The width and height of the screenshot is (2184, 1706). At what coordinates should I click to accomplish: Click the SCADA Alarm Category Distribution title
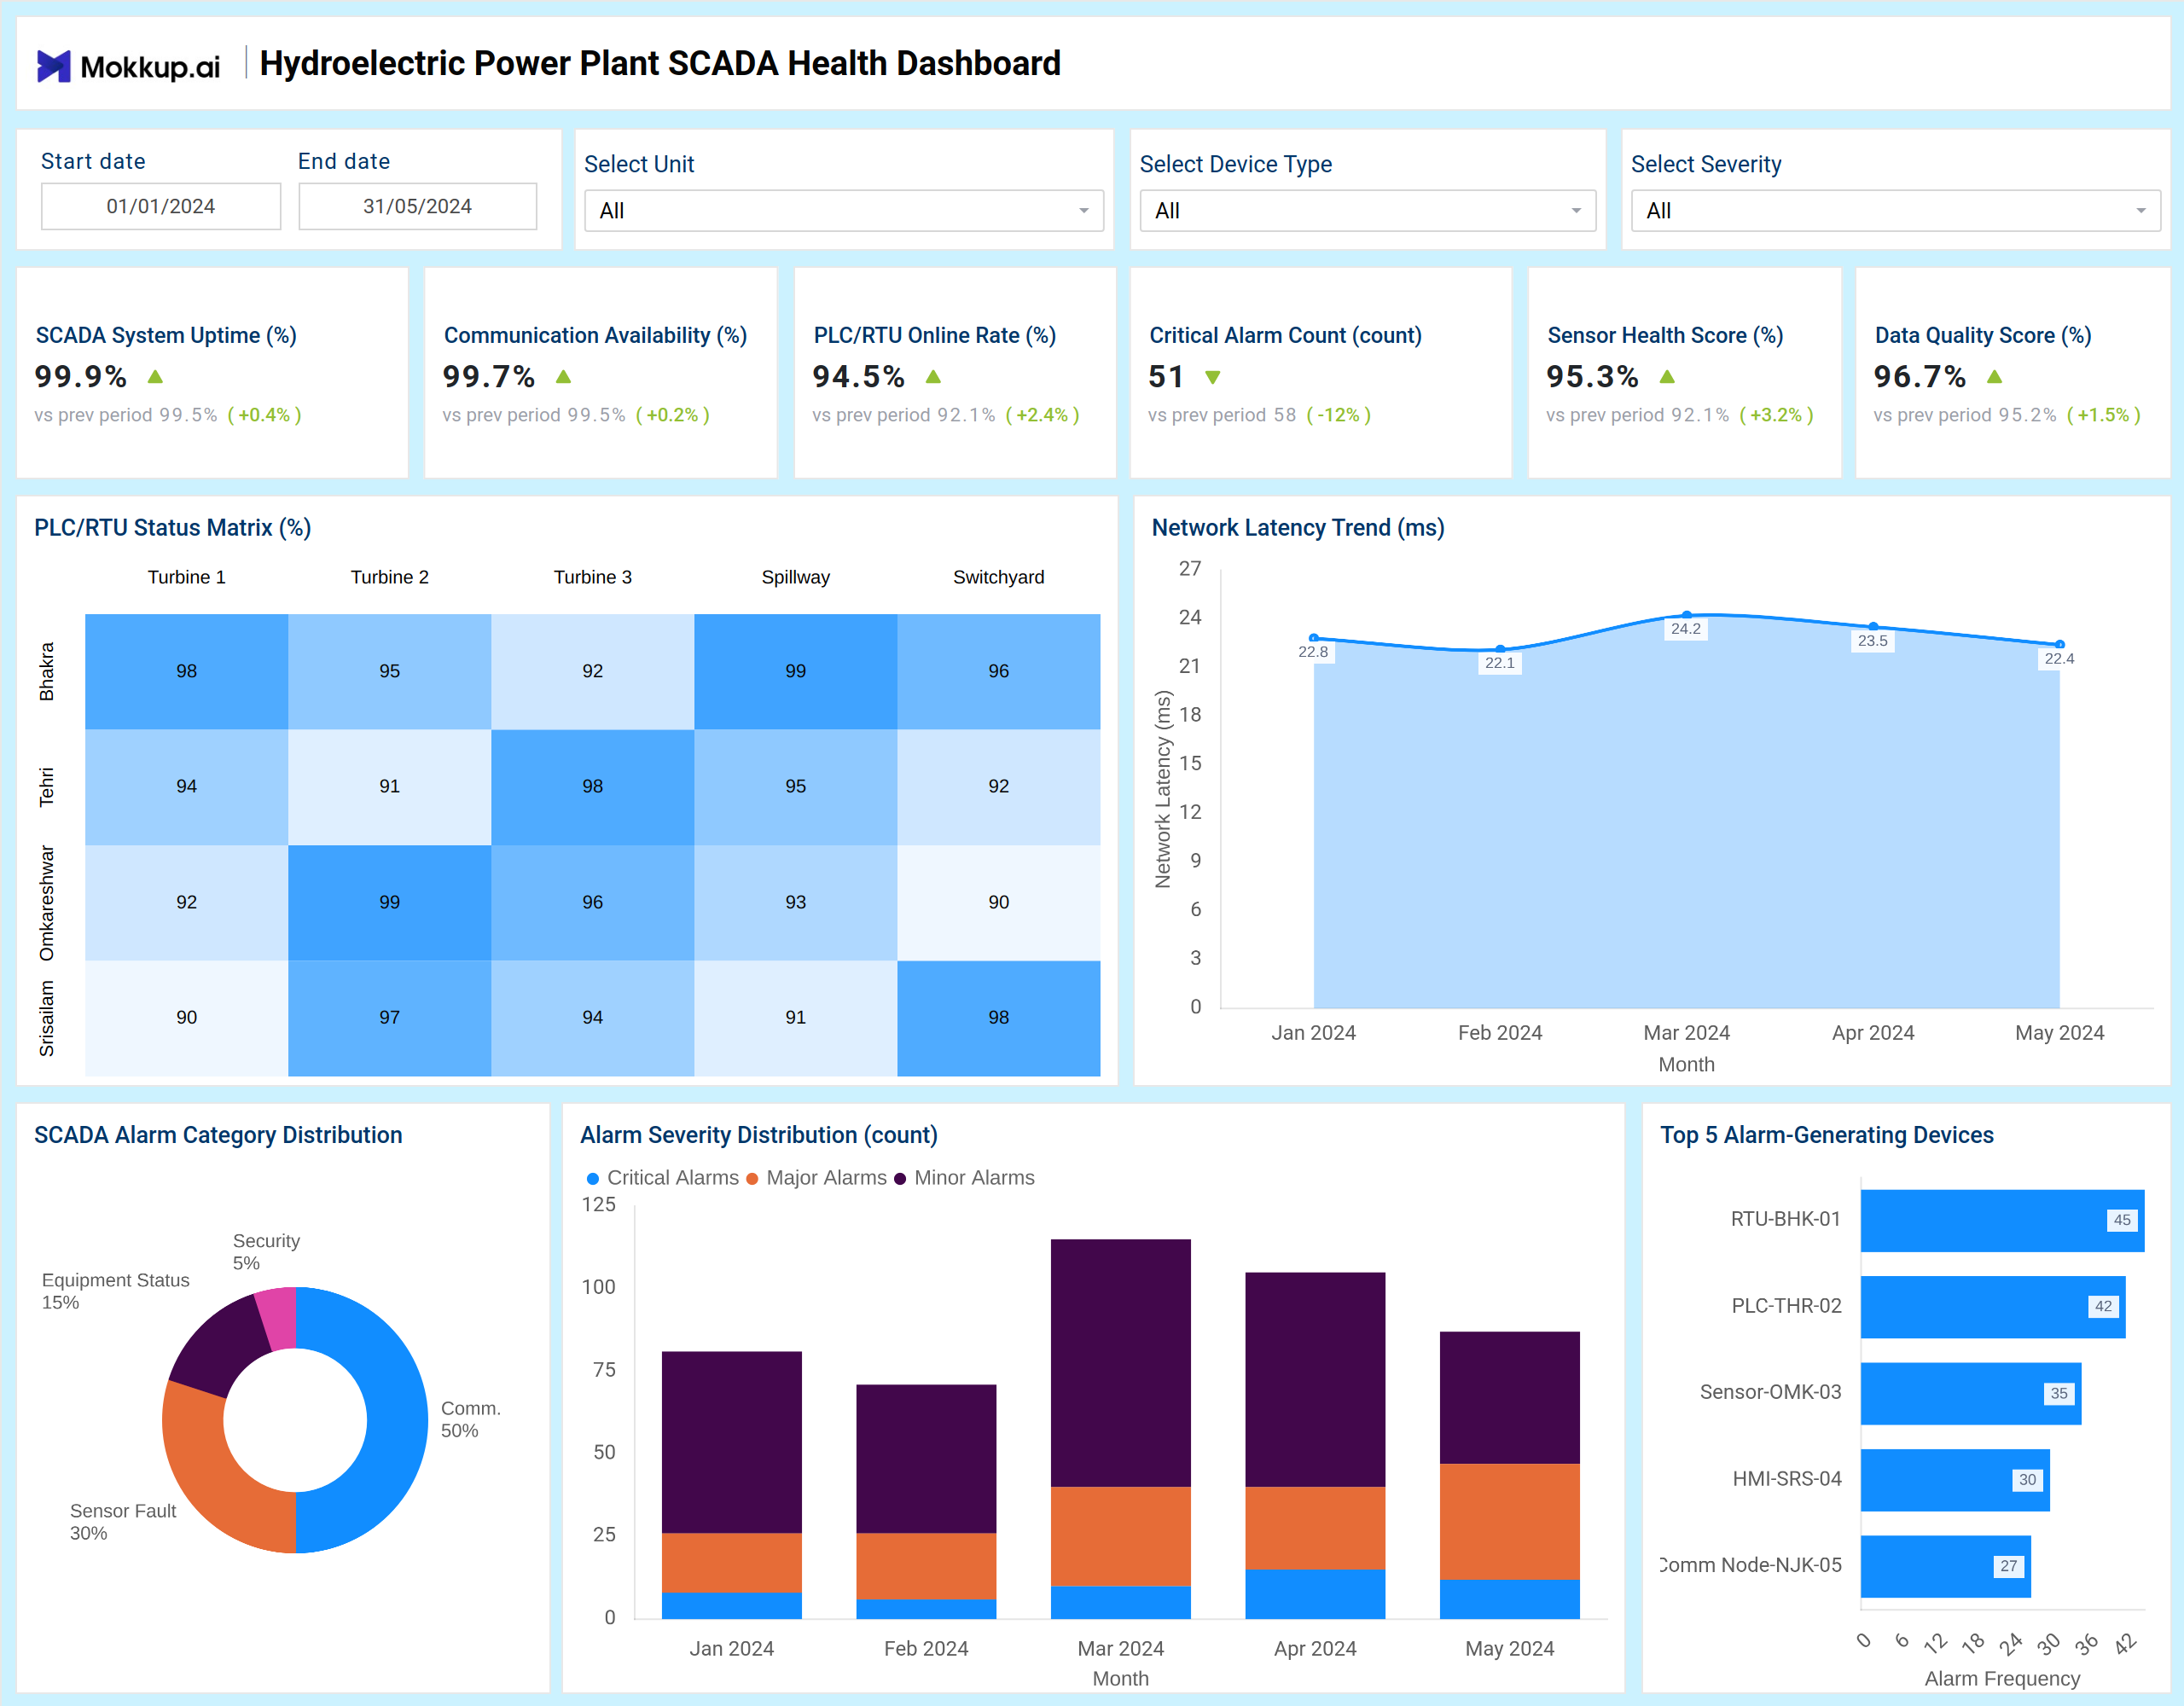point(218,1135)
